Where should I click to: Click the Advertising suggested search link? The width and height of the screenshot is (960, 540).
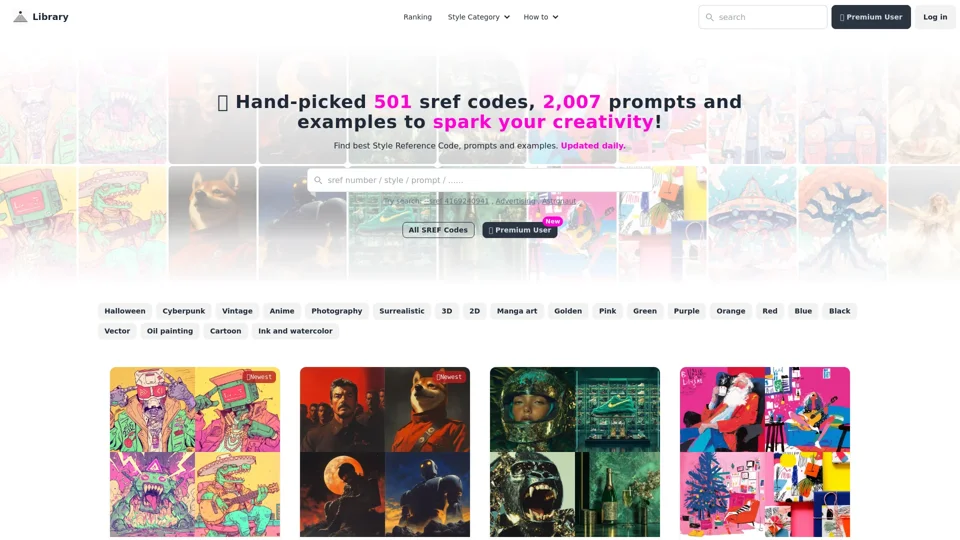[x=515, y=201]
